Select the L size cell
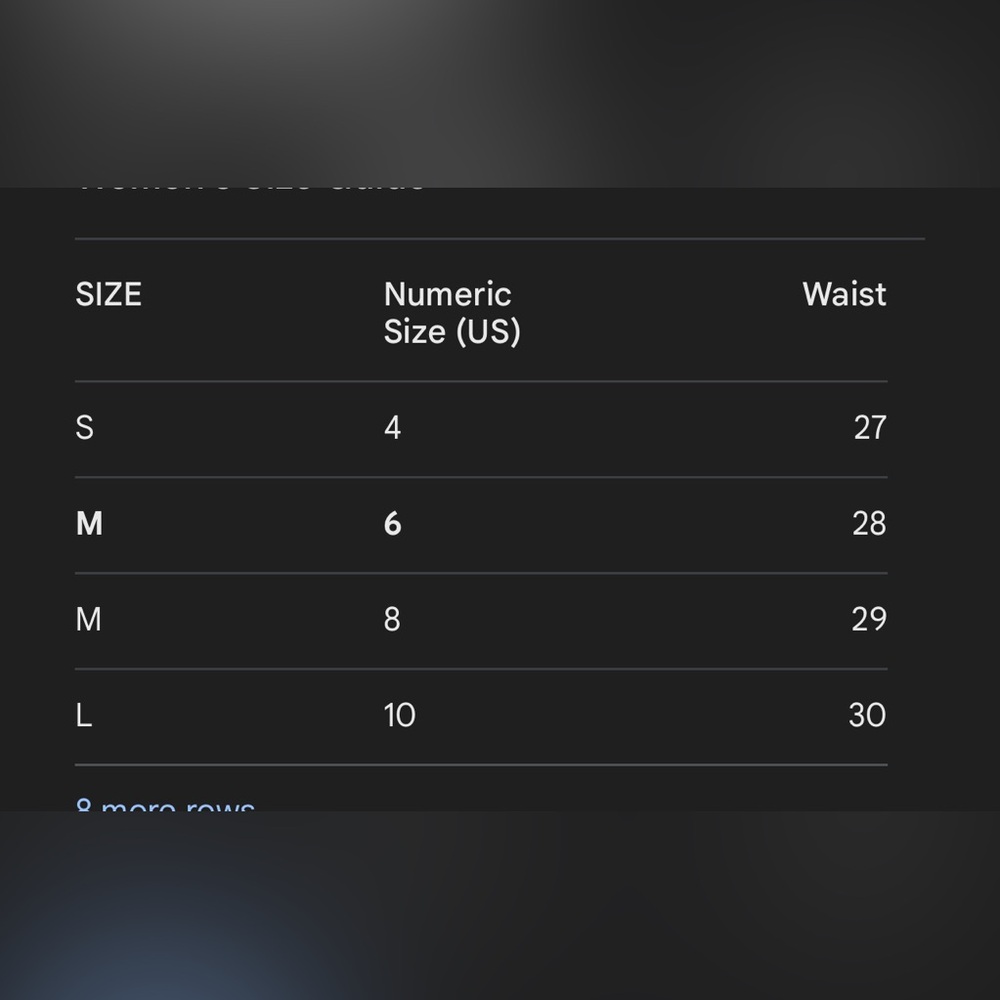Screen dimensions: 1000x1000 coord(84,715)
